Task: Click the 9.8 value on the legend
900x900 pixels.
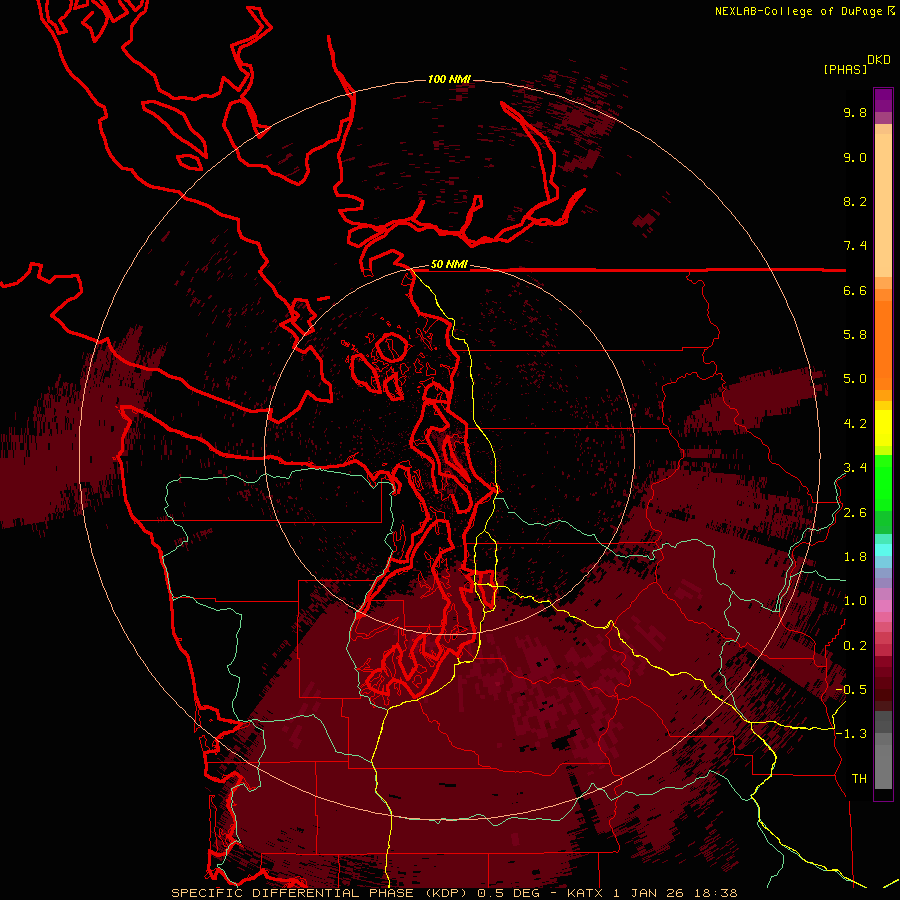Action: click(855, 112)
